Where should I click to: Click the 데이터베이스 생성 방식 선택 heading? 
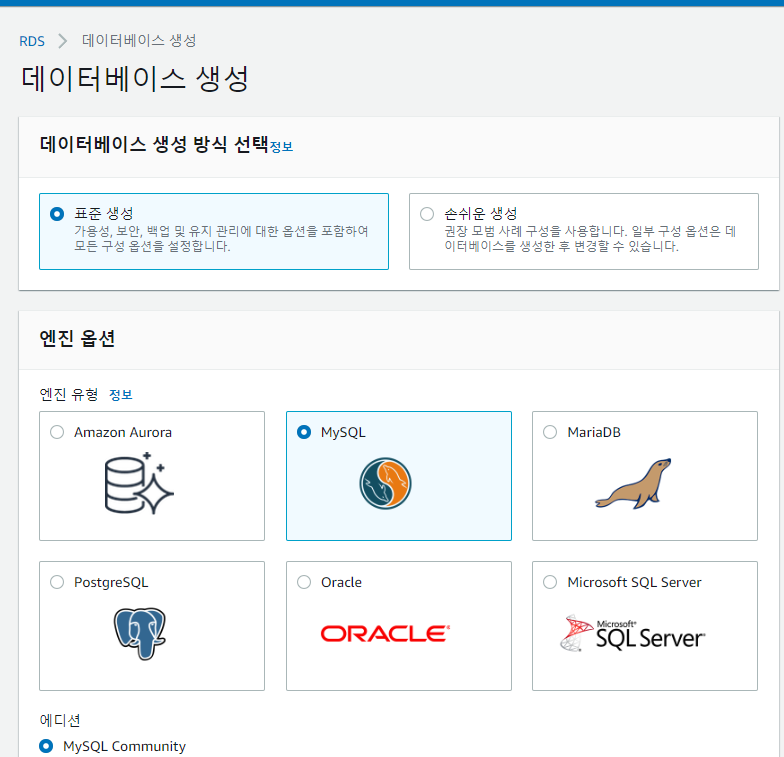click(154, 144)
